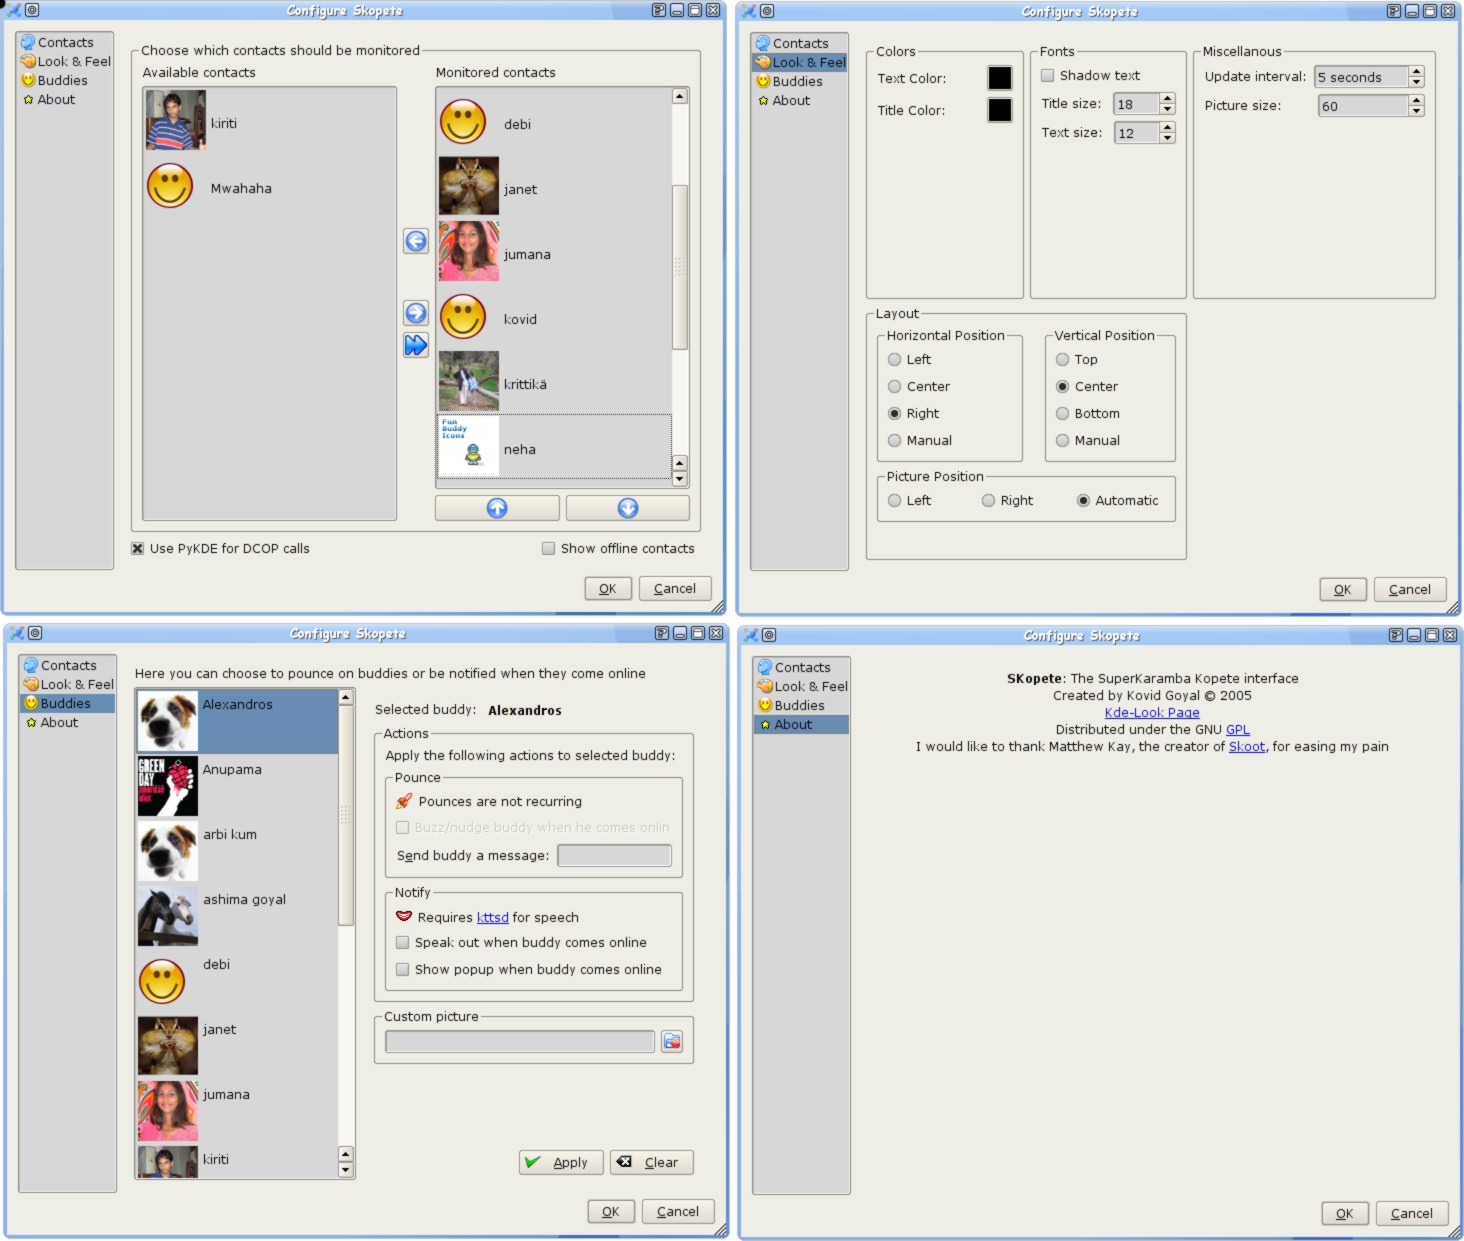Select arbi kum avatar in buddy list

tap(168, 851)
